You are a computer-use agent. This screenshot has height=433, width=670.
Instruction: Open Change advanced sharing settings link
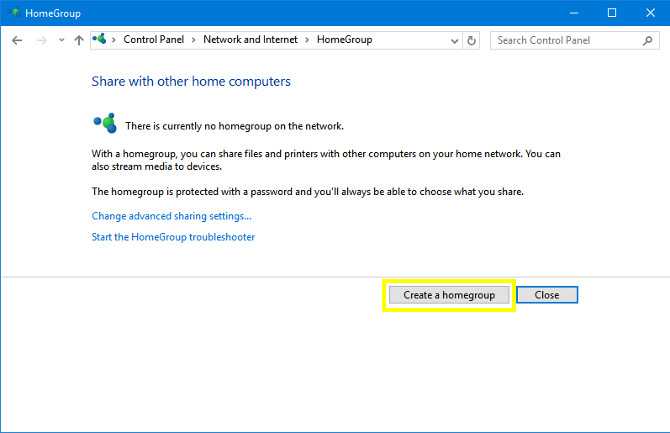tap(171, 216)
